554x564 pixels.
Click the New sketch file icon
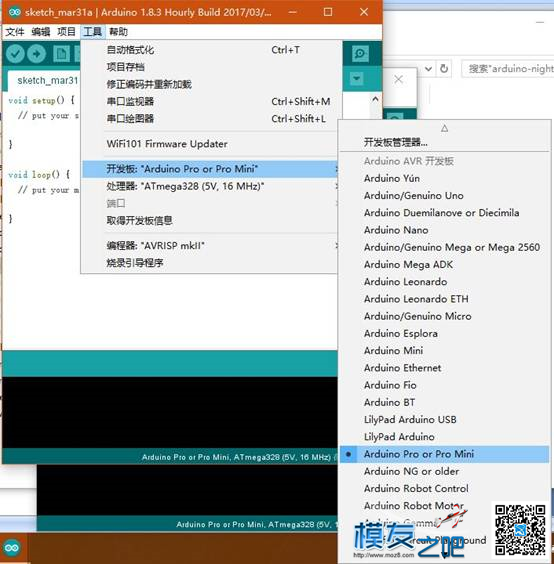coord(62,54)
